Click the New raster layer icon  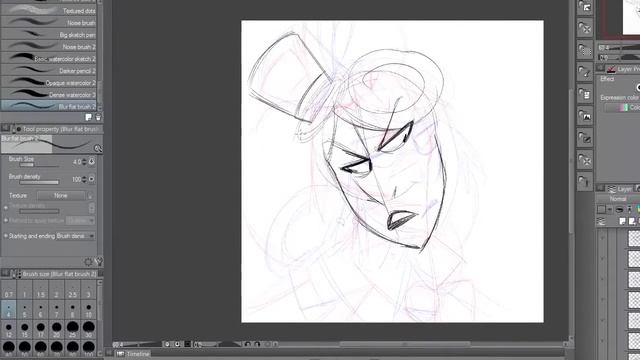[x=622, y=221]
